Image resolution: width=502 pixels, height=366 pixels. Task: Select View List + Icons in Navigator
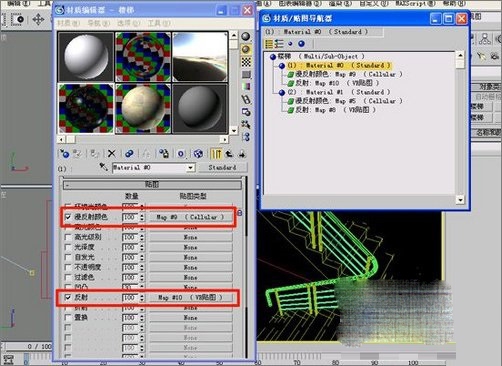pyautogui.click(x=279, y=44)
